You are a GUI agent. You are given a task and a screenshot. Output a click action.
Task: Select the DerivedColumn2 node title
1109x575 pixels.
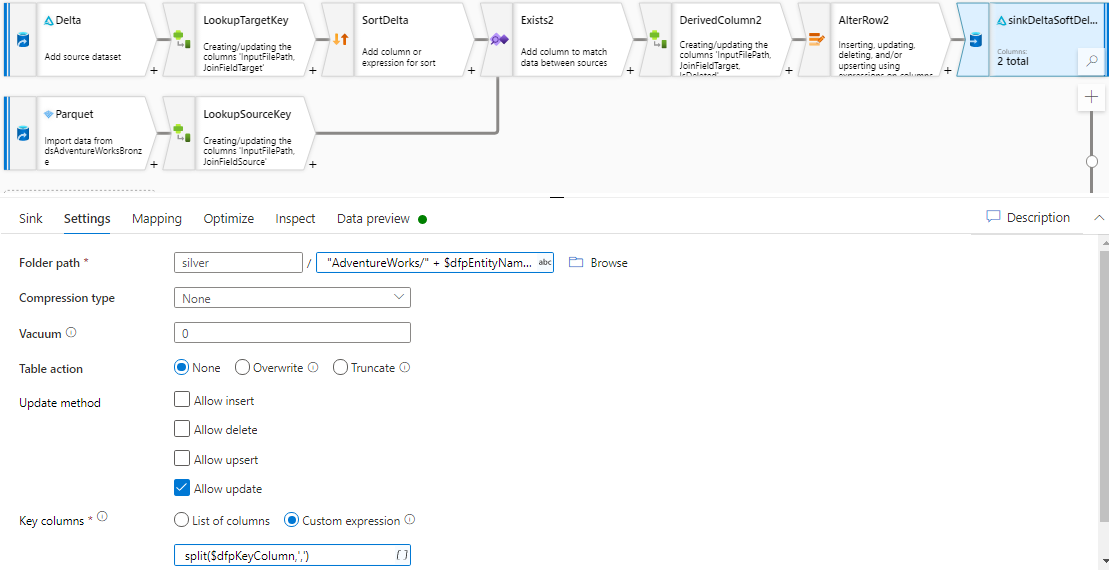point(721,20)
